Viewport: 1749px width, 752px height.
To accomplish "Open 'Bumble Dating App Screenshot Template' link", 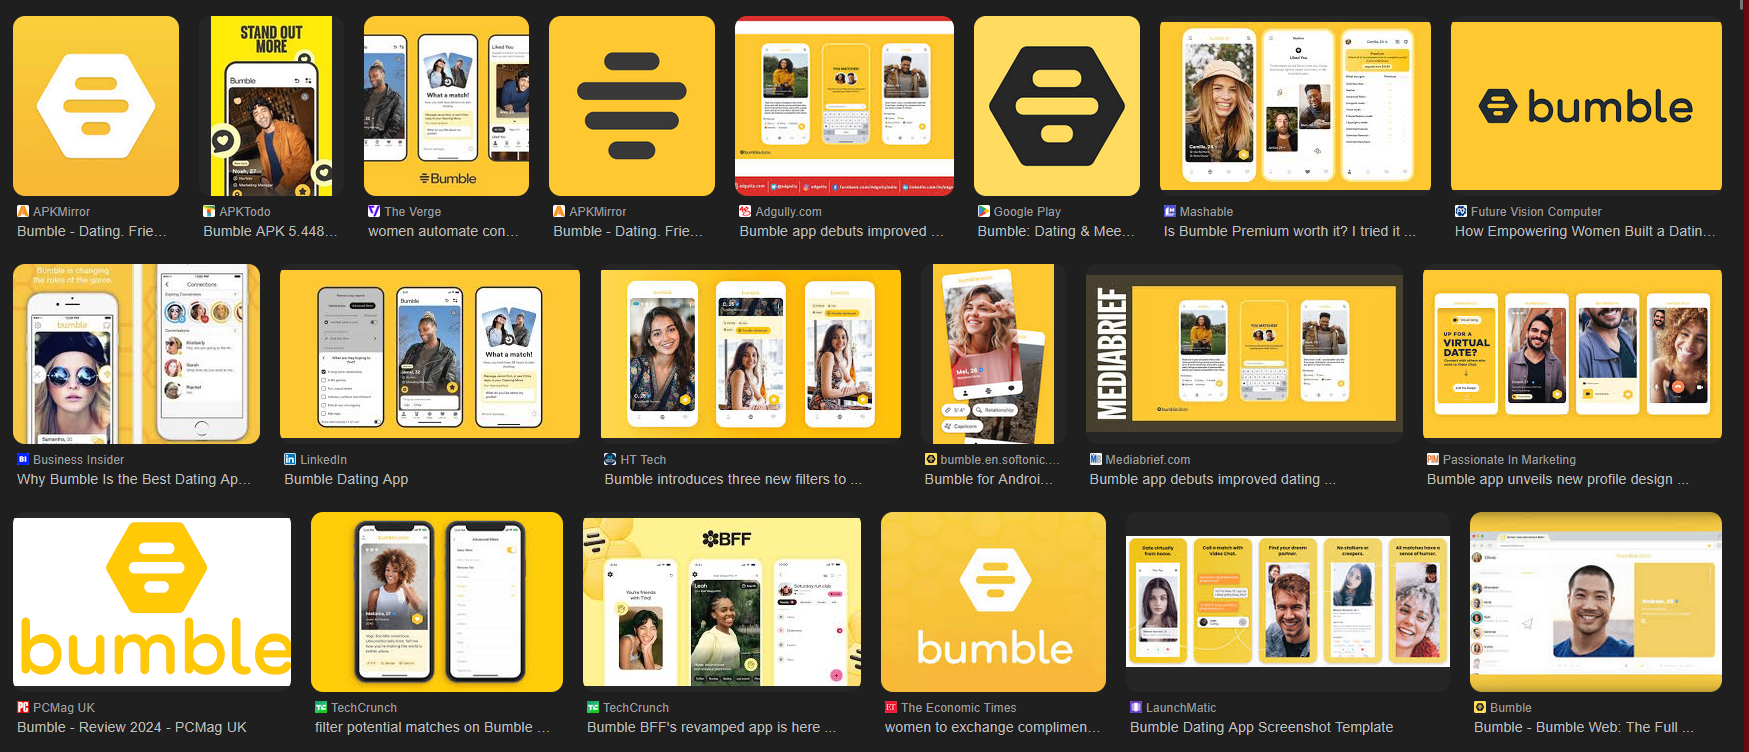I will (1261, 727).
